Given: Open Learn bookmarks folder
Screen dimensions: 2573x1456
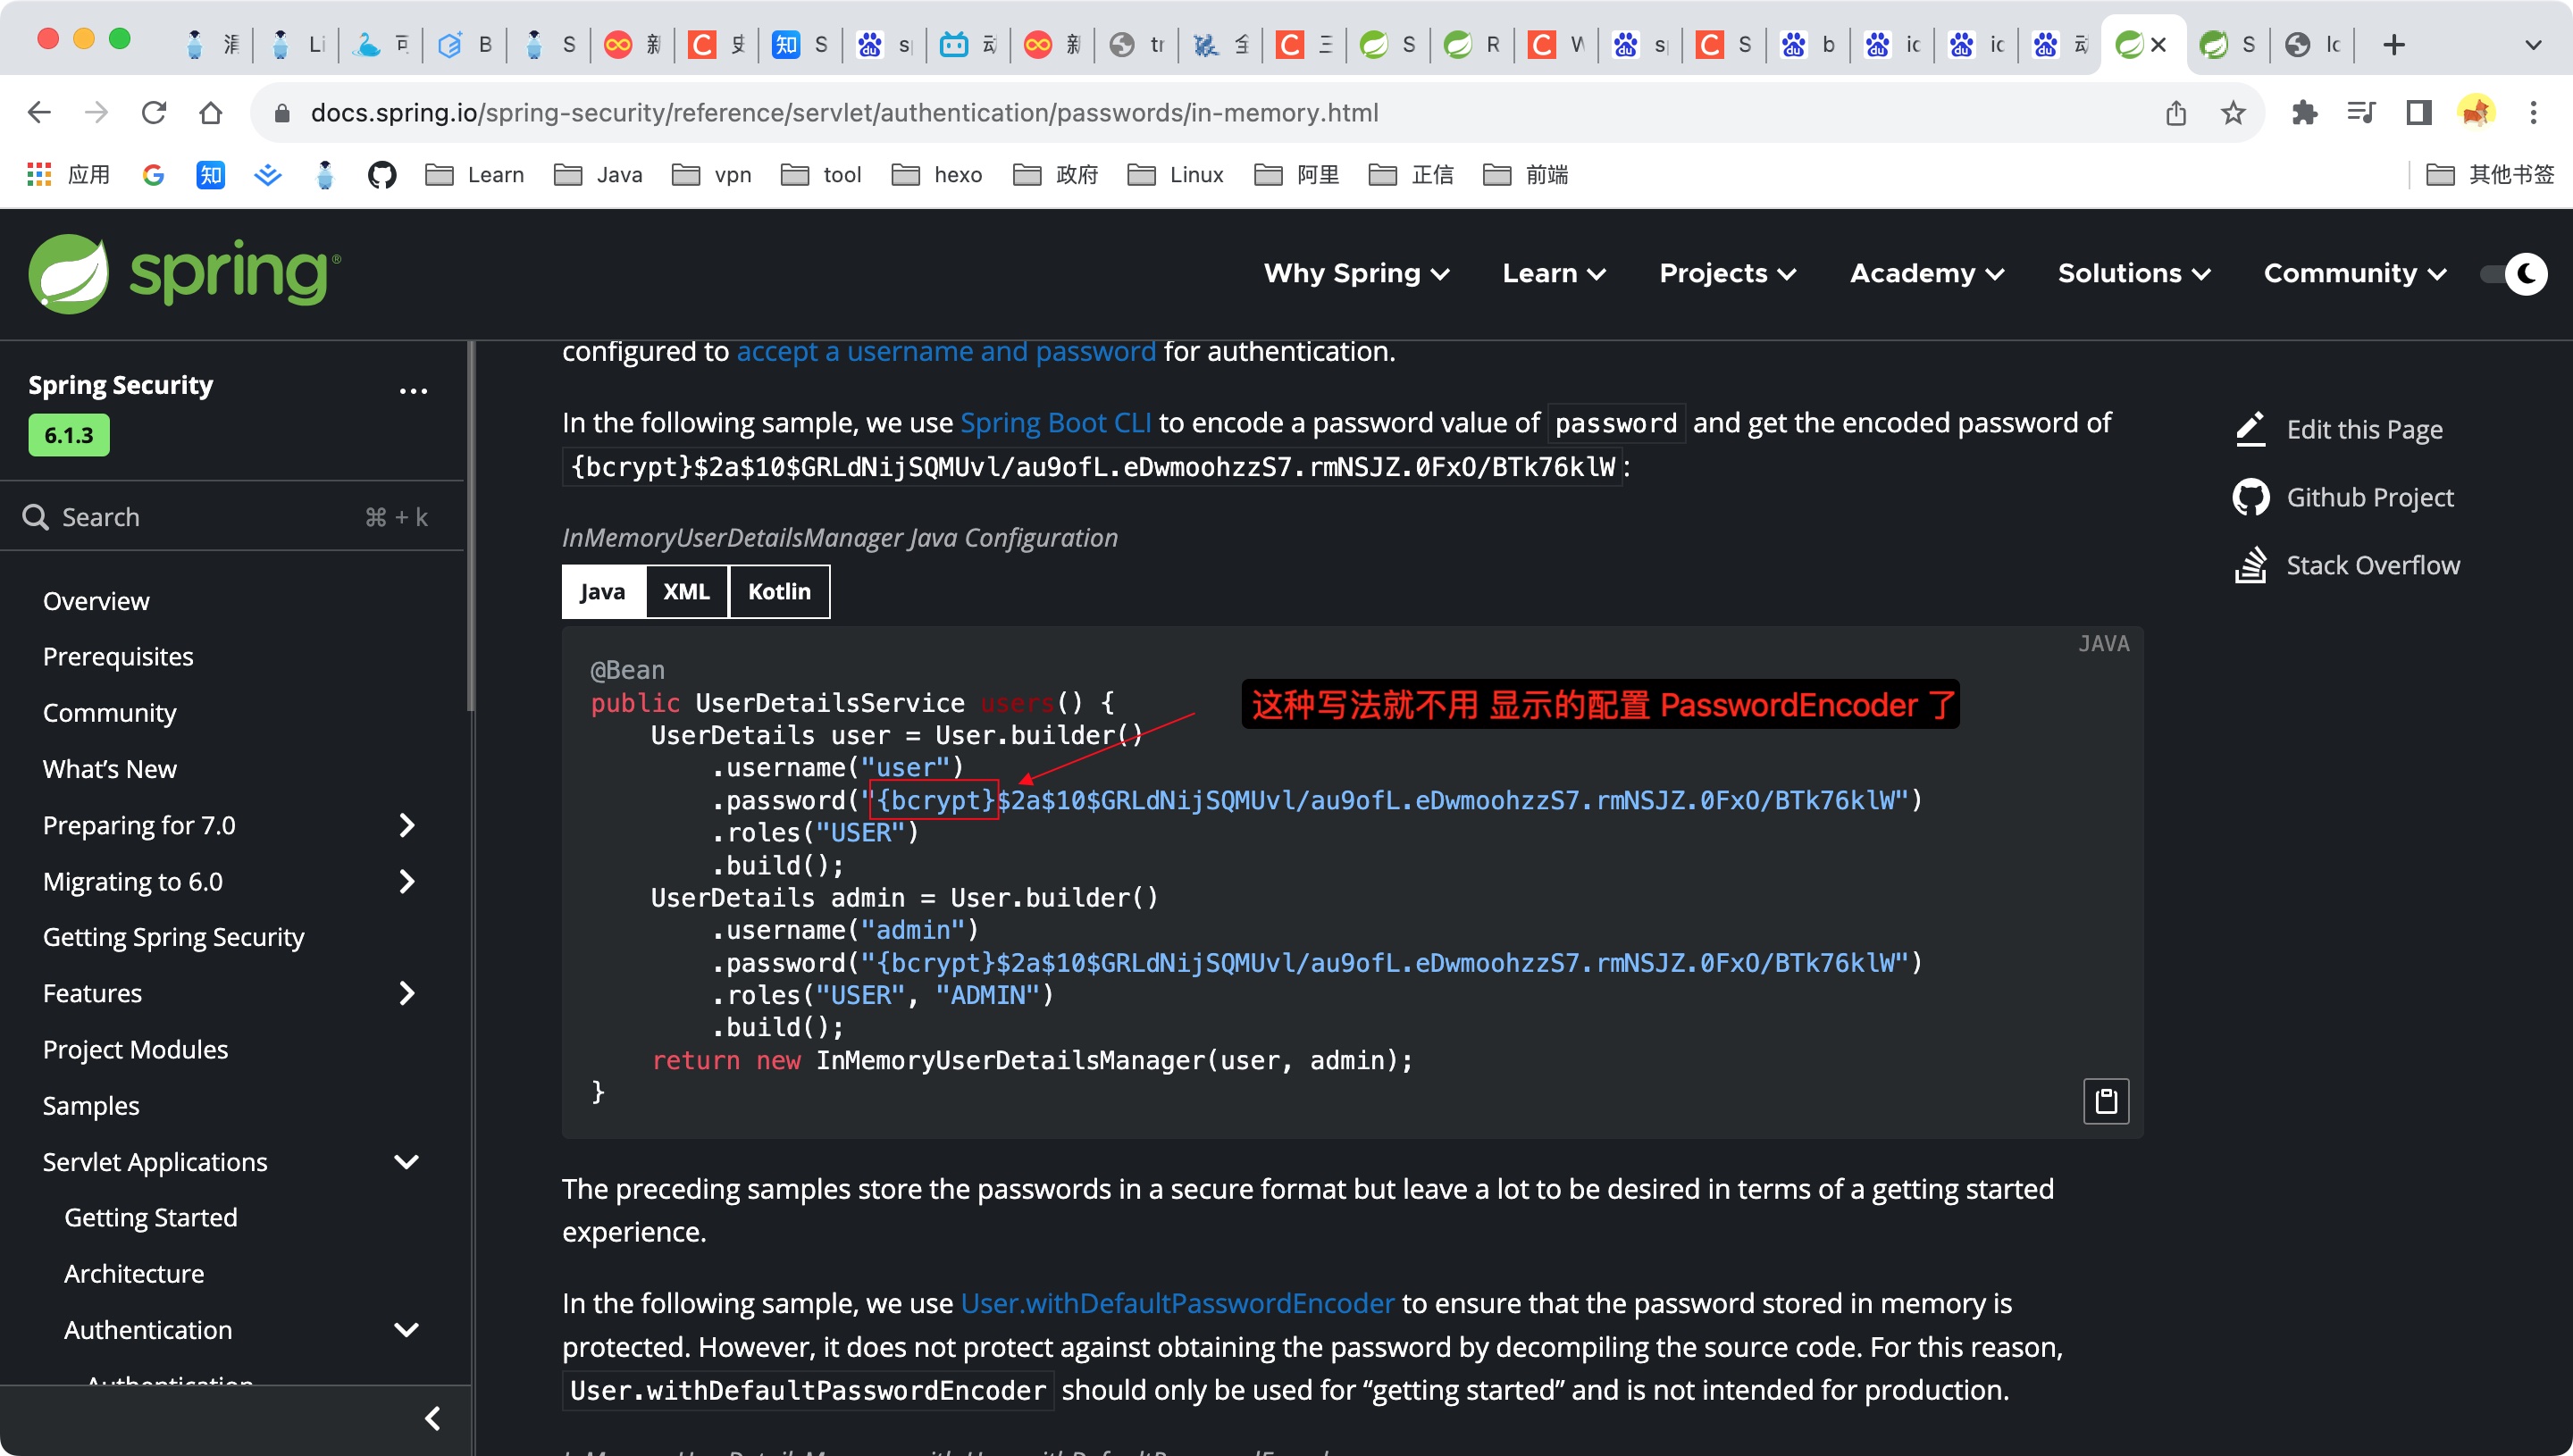Looking at the screenshot, I should coord(475,175).
